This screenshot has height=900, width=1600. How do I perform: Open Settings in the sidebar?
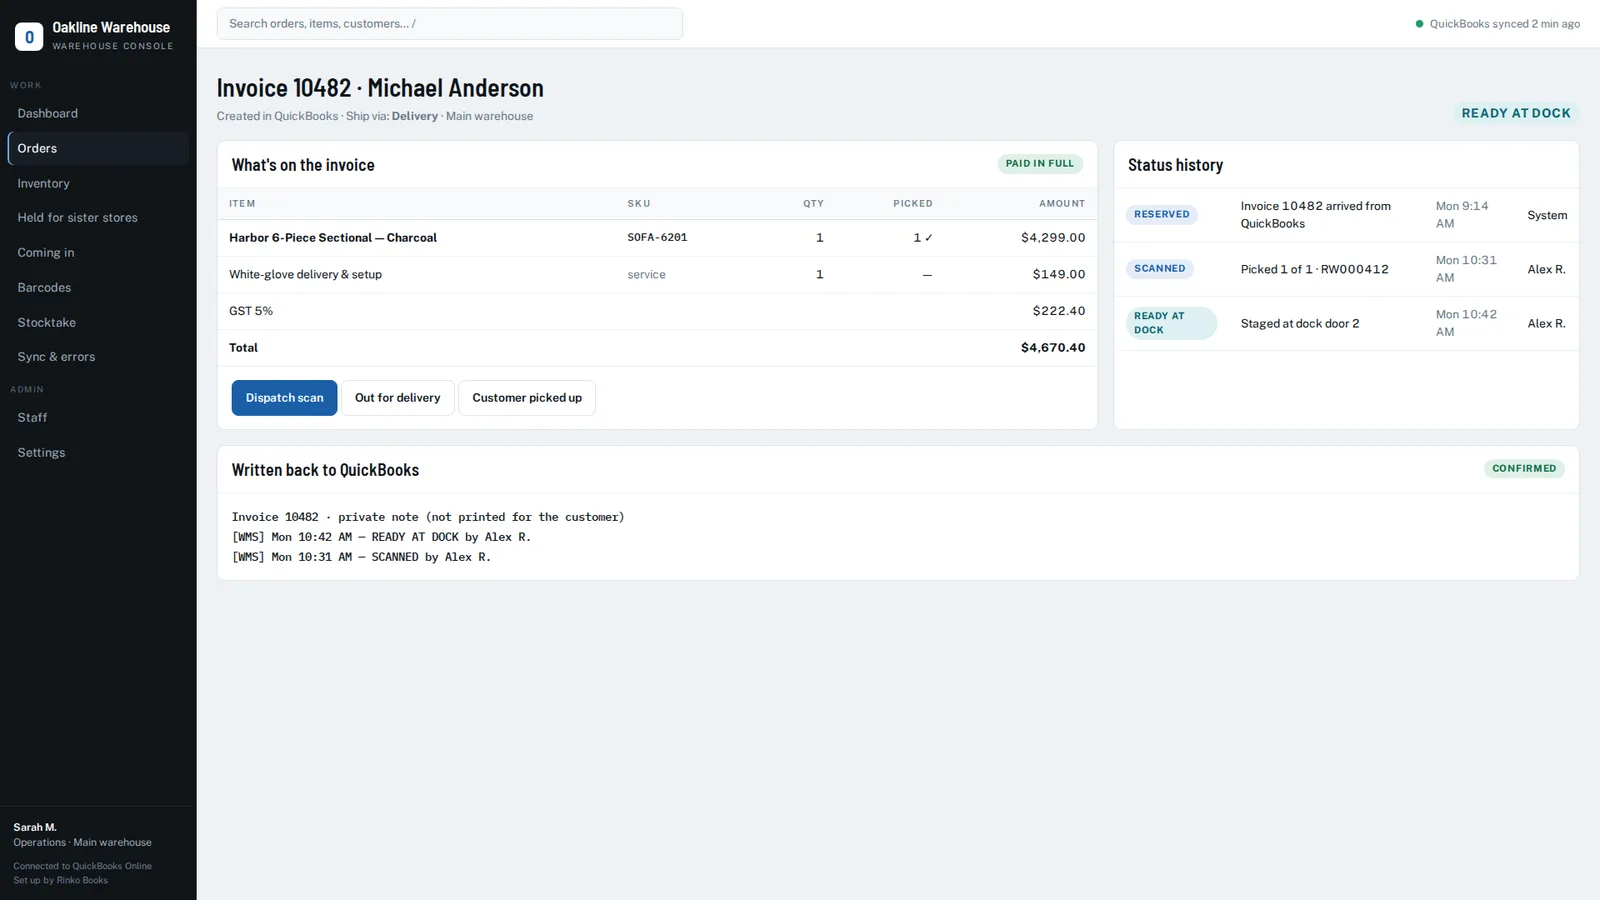coord(98,452)
